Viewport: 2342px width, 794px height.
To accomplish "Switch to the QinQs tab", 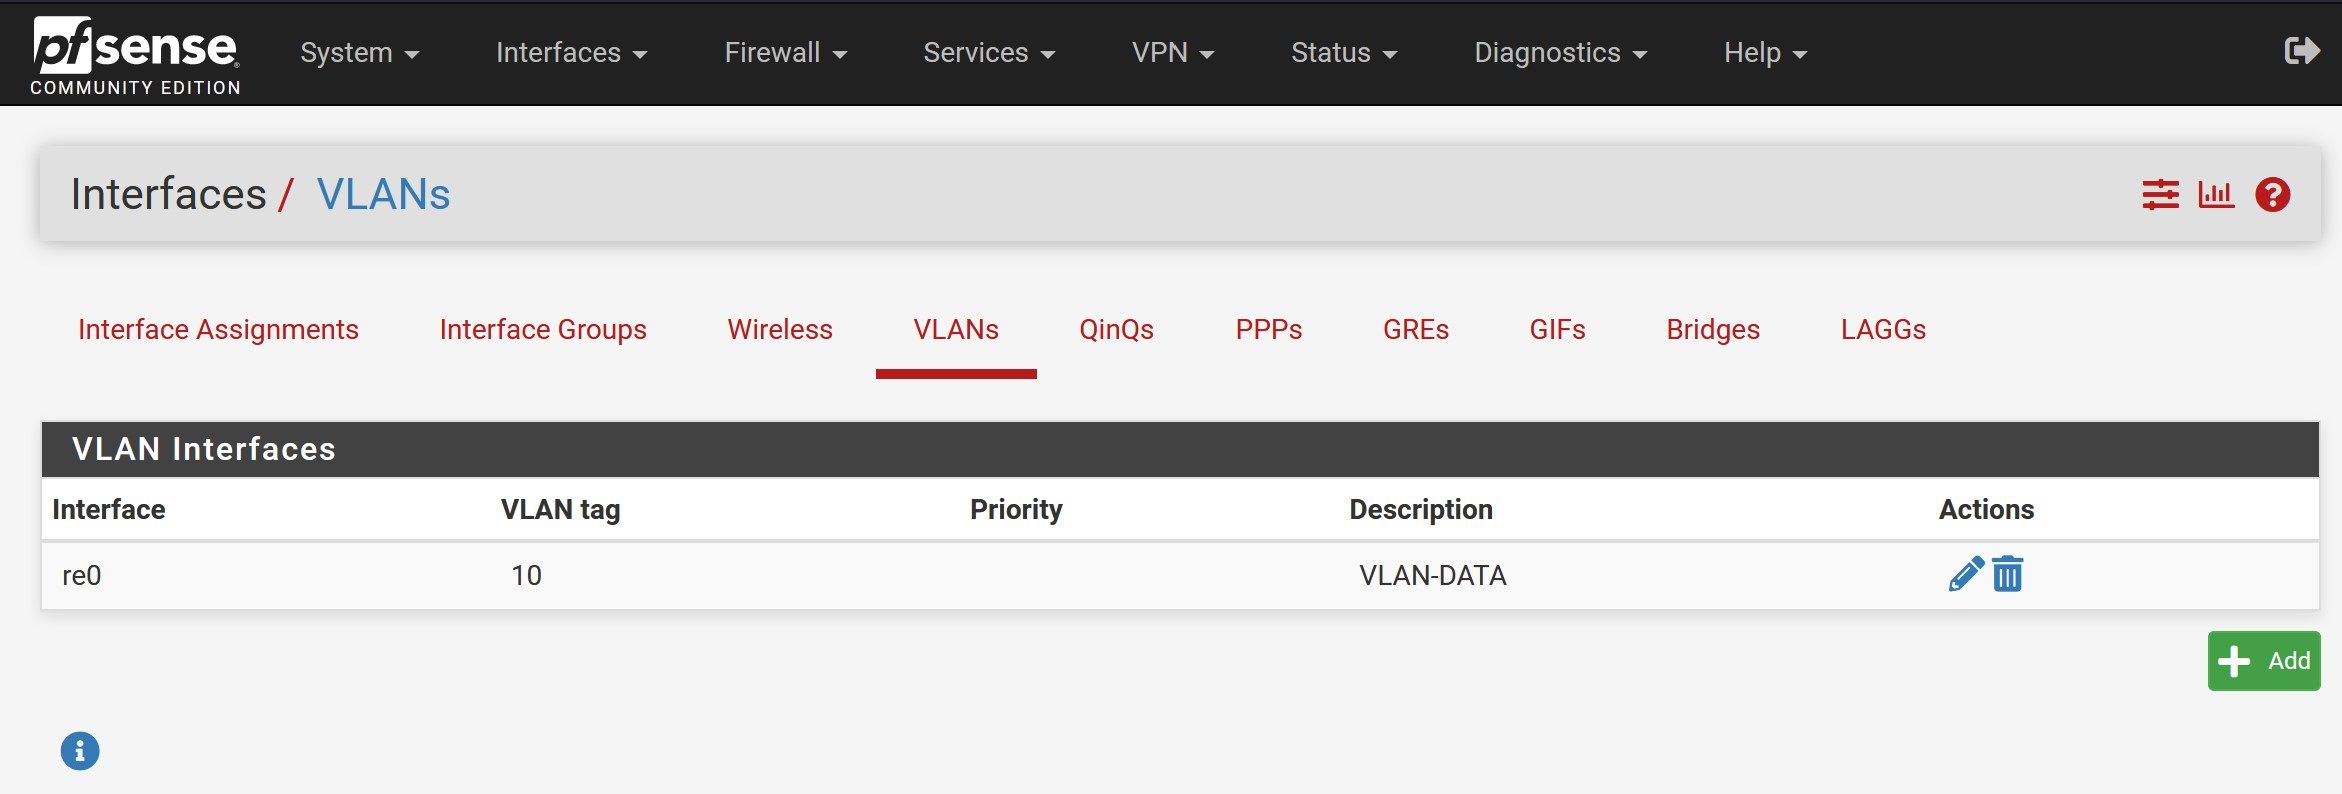I will pyautogui.click(x=1116, y=329).
